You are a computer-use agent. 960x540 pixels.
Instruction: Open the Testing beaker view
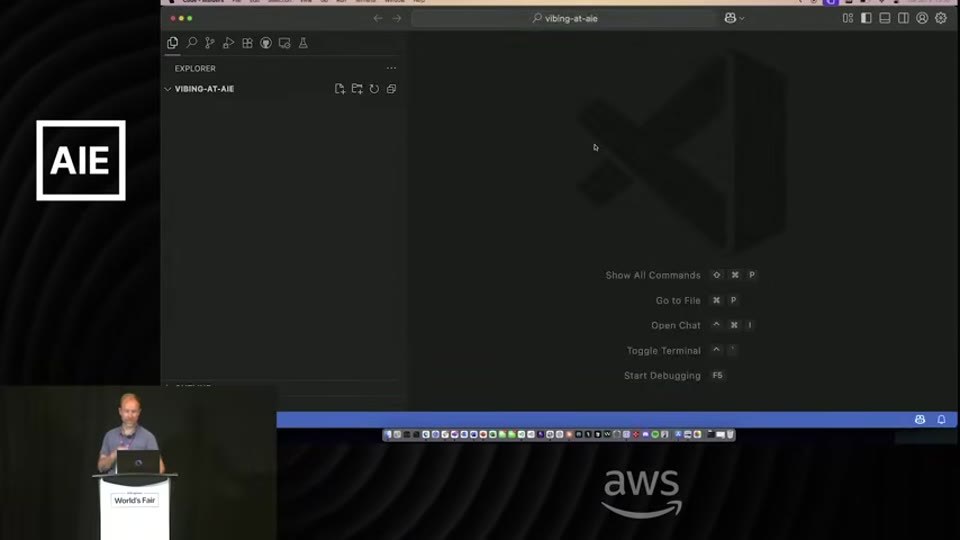303,43
